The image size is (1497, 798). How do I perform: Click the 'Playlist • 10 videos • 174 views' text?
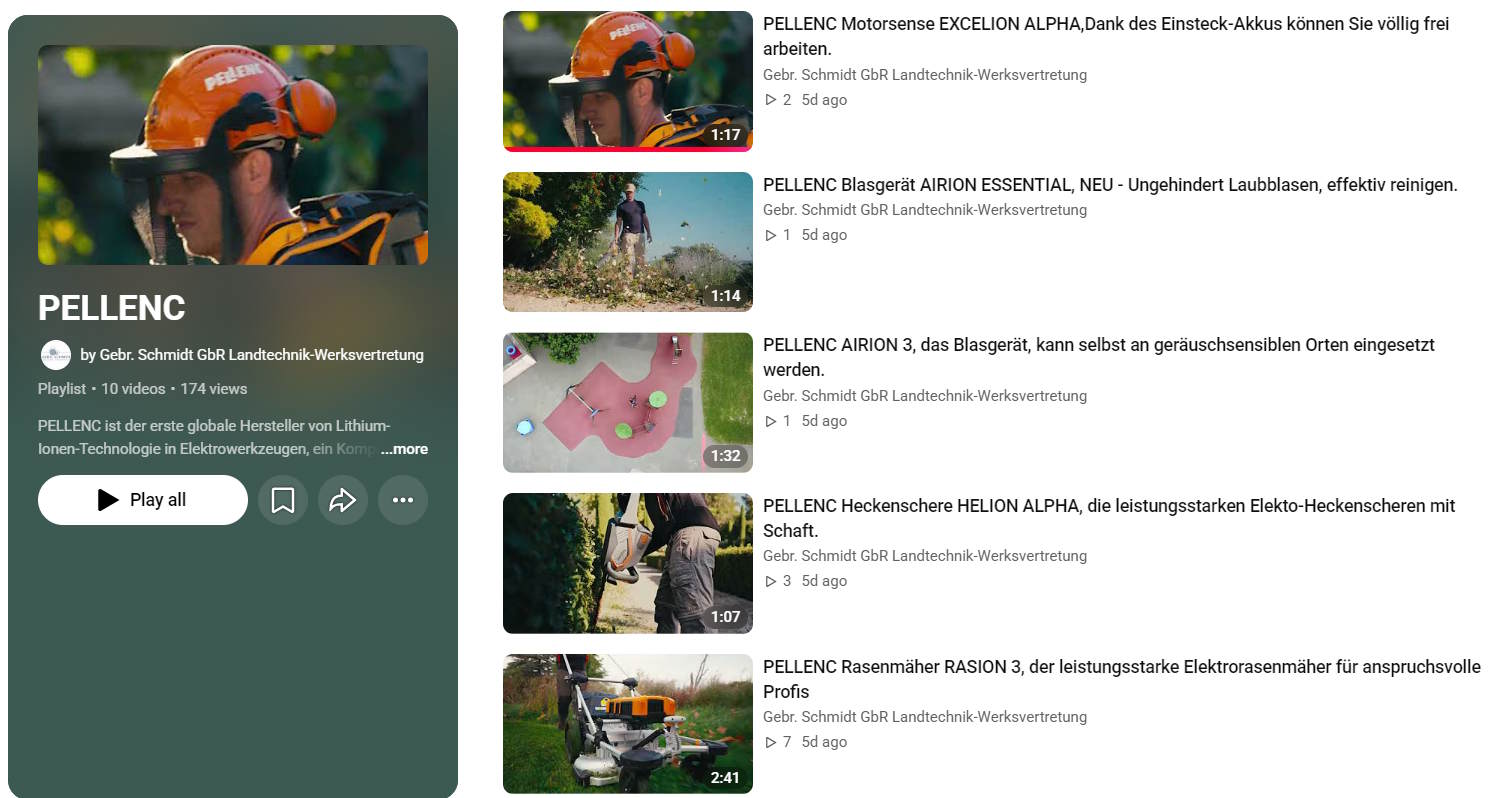142,389
